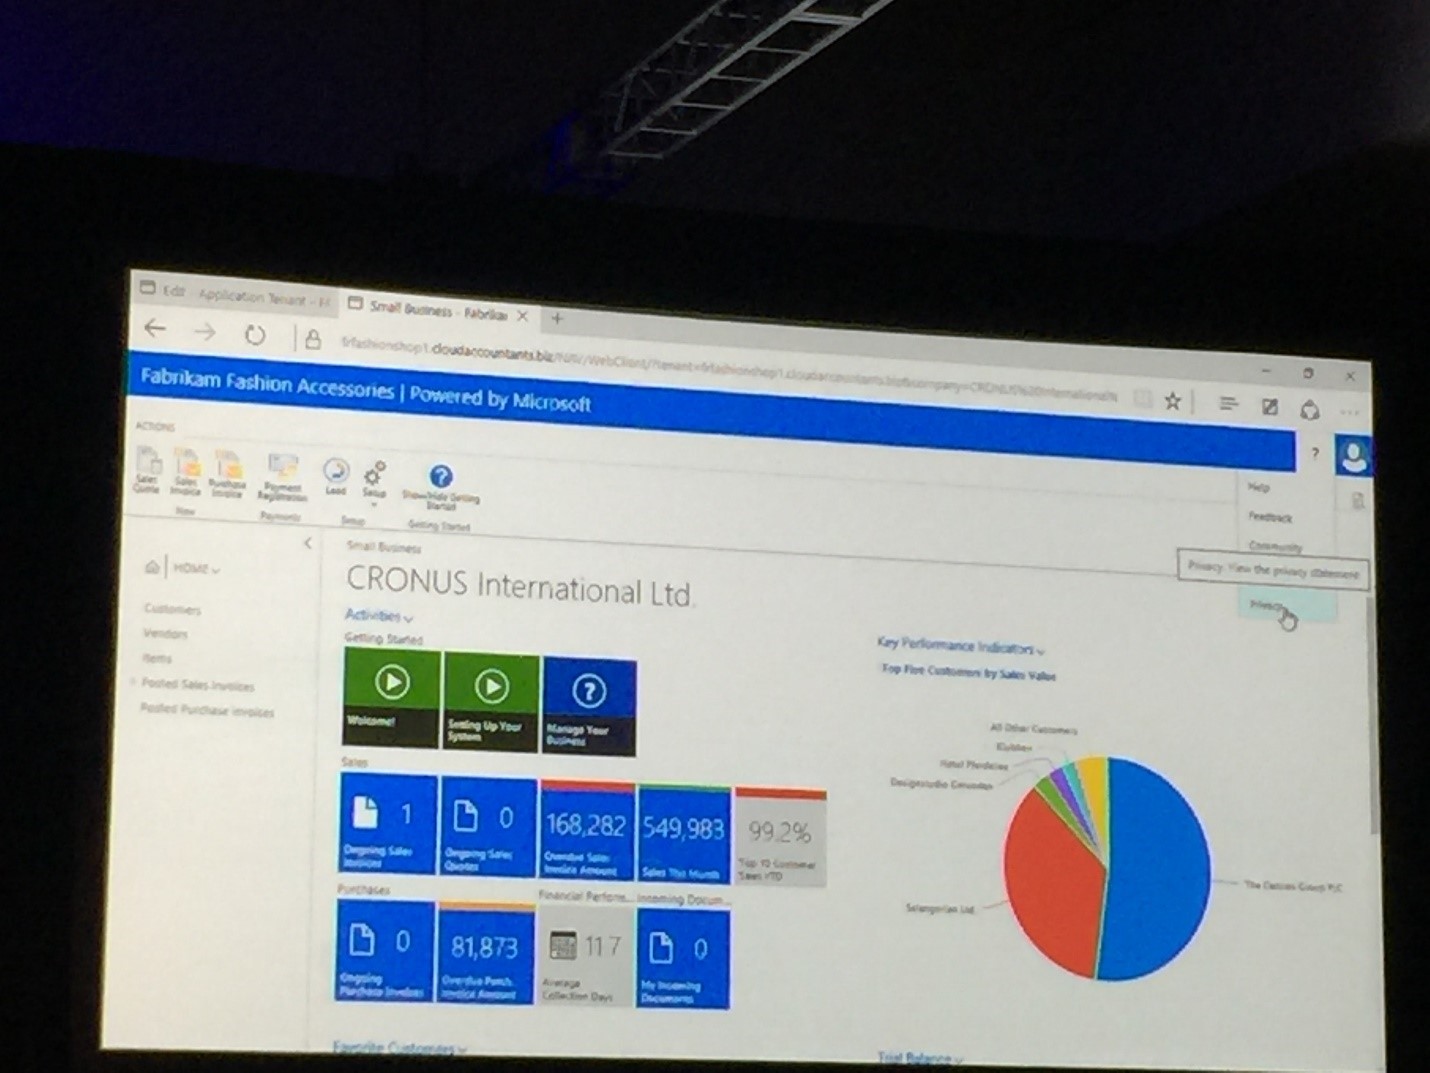Open the 168,282 Overdue Sales Invoice Amount tile
This screenshot has height=1073, width=1430.
[x=586, y=831]
